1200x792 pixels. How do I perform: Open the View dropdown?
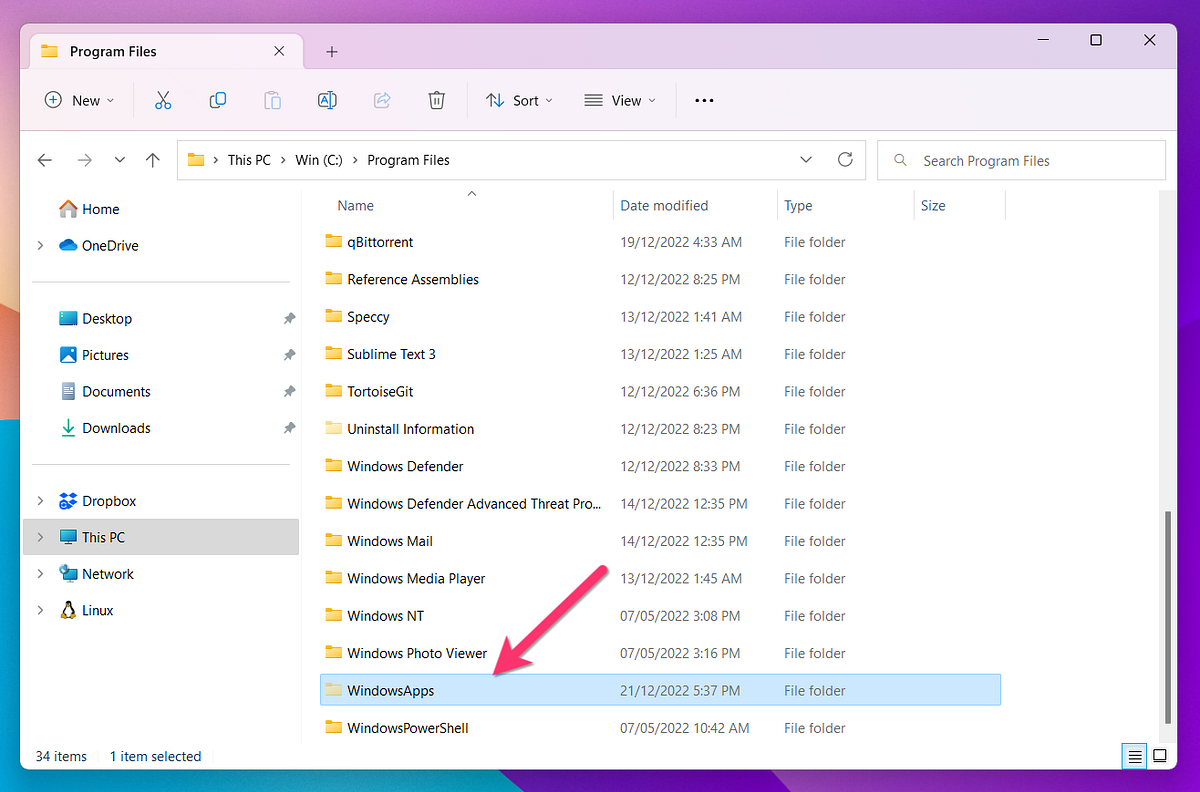click(x=619, y=100)
